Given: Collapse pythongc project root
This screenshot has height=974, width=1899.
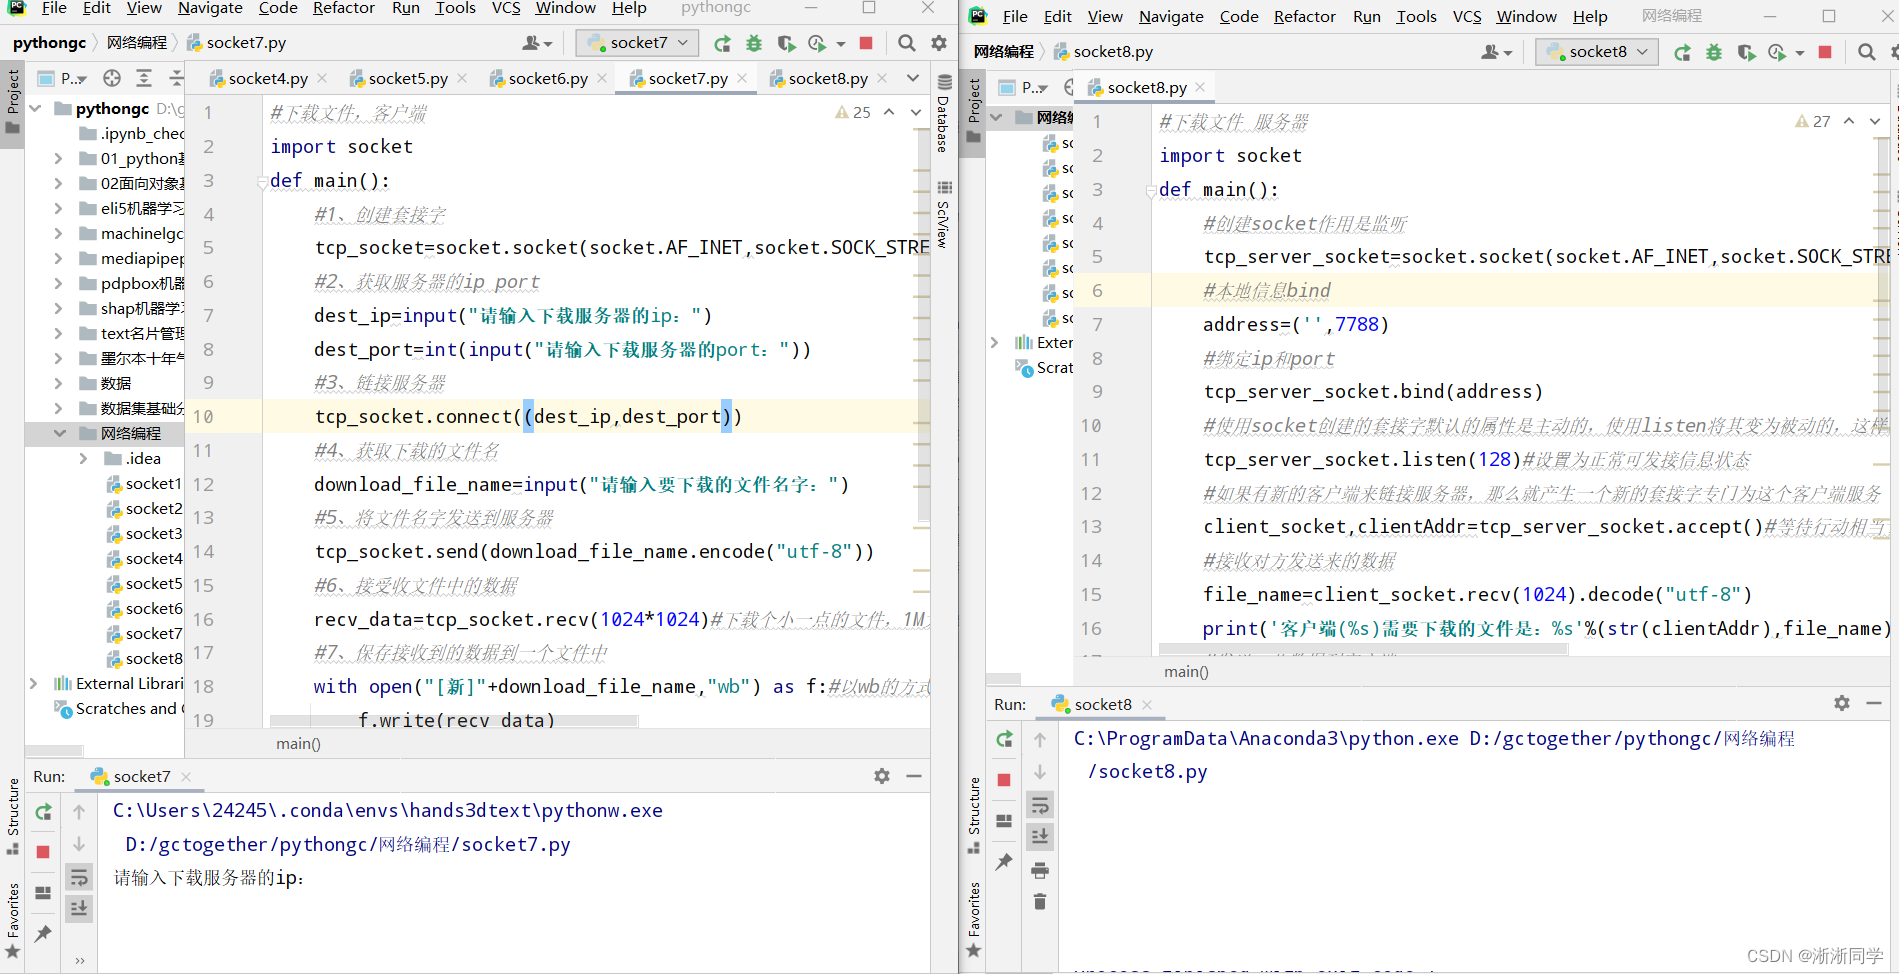Looking at the screenshot, I should (x=35, y=108).
